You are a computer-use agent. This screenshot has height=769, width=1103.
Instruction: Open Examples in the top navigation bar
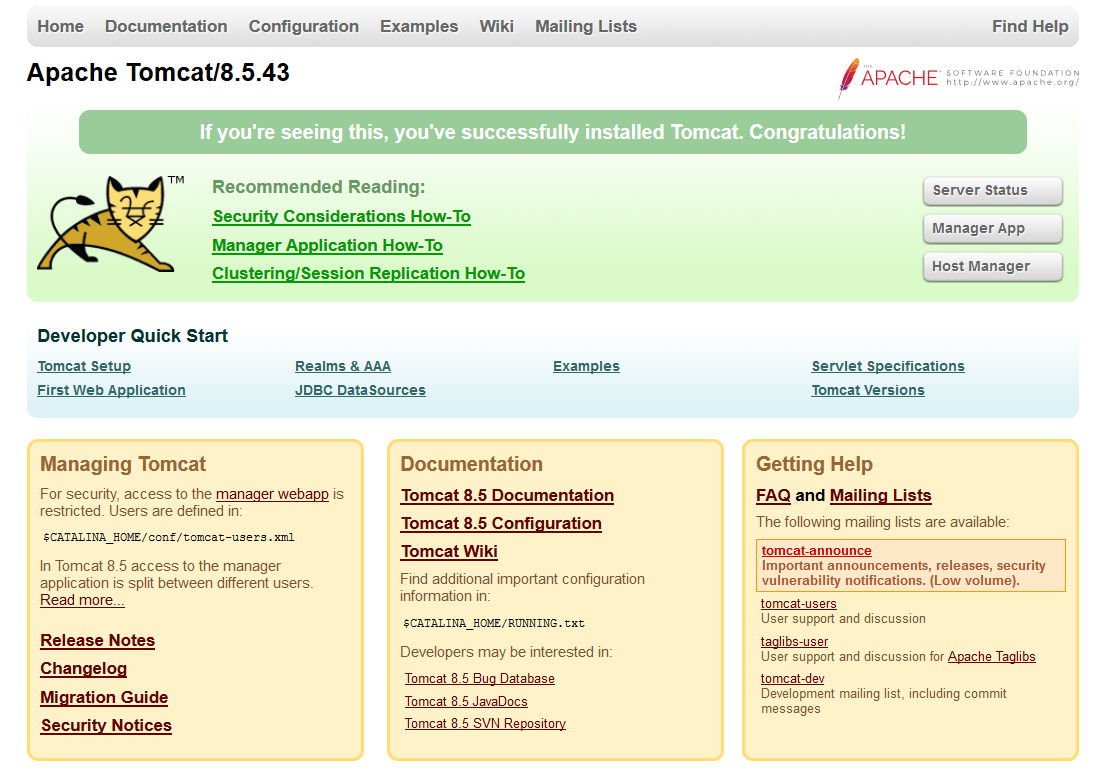(419, 27)
